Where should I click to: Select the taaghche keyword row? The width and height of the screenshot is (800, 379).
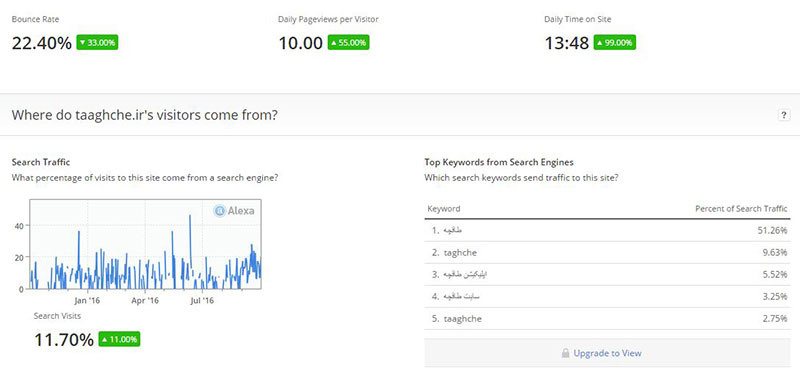tap(607, 319)
